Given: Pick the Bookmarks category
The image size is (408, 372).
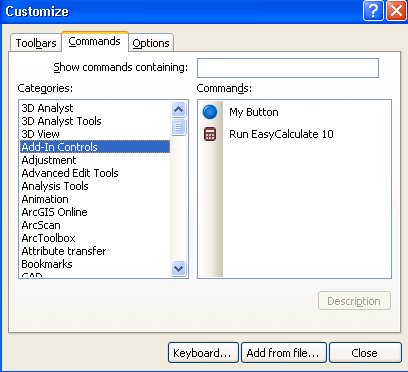Looking at the screenshot, I should point(95,264).
